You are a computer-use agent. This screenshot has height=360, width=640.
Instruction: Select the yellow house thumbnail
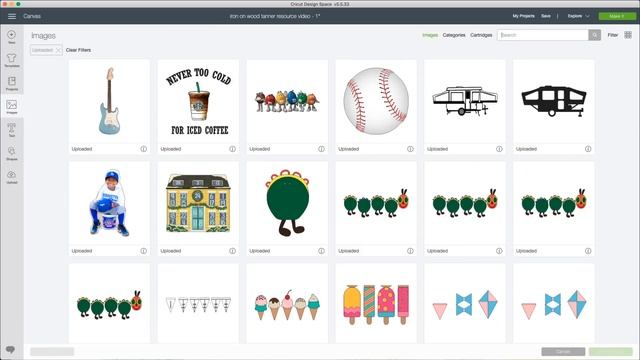(x=198, y=203)
